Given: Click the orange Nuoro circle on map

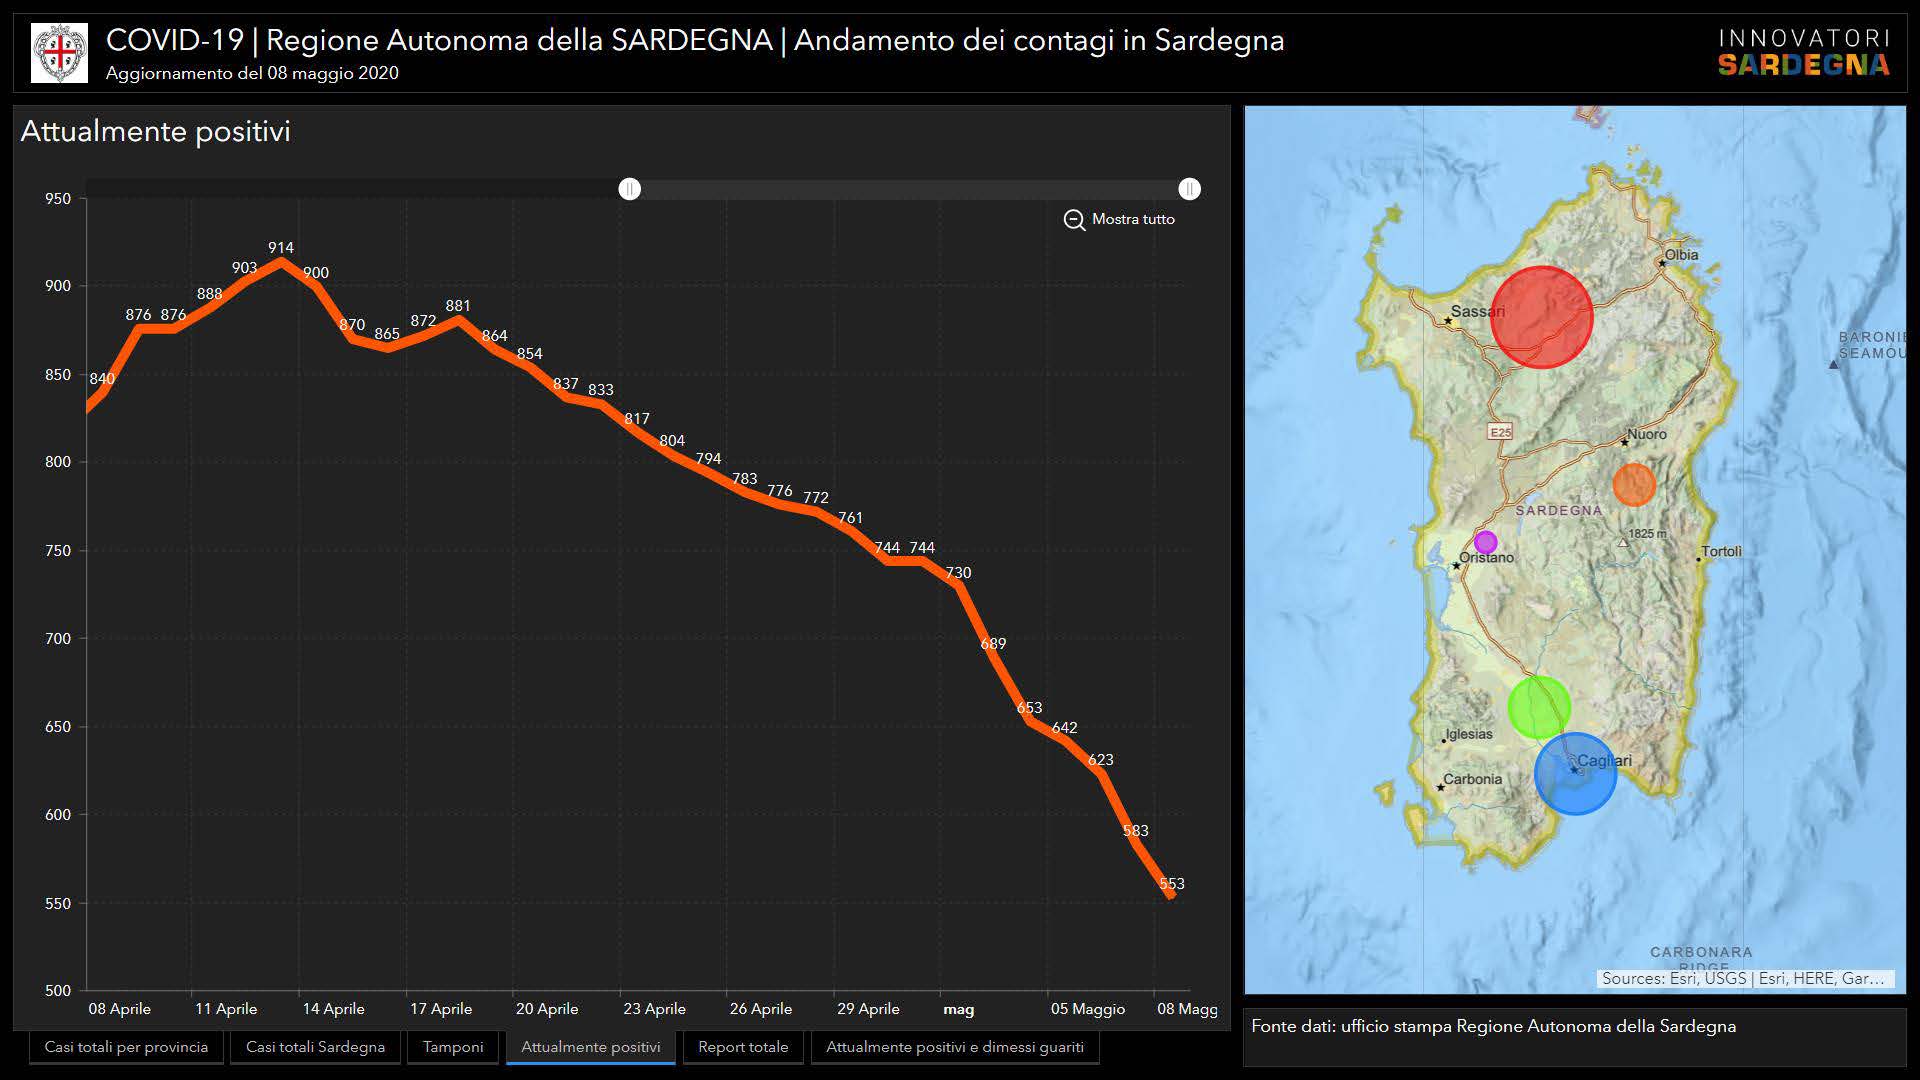Looking at the screenshot, I should (1633, 485).
